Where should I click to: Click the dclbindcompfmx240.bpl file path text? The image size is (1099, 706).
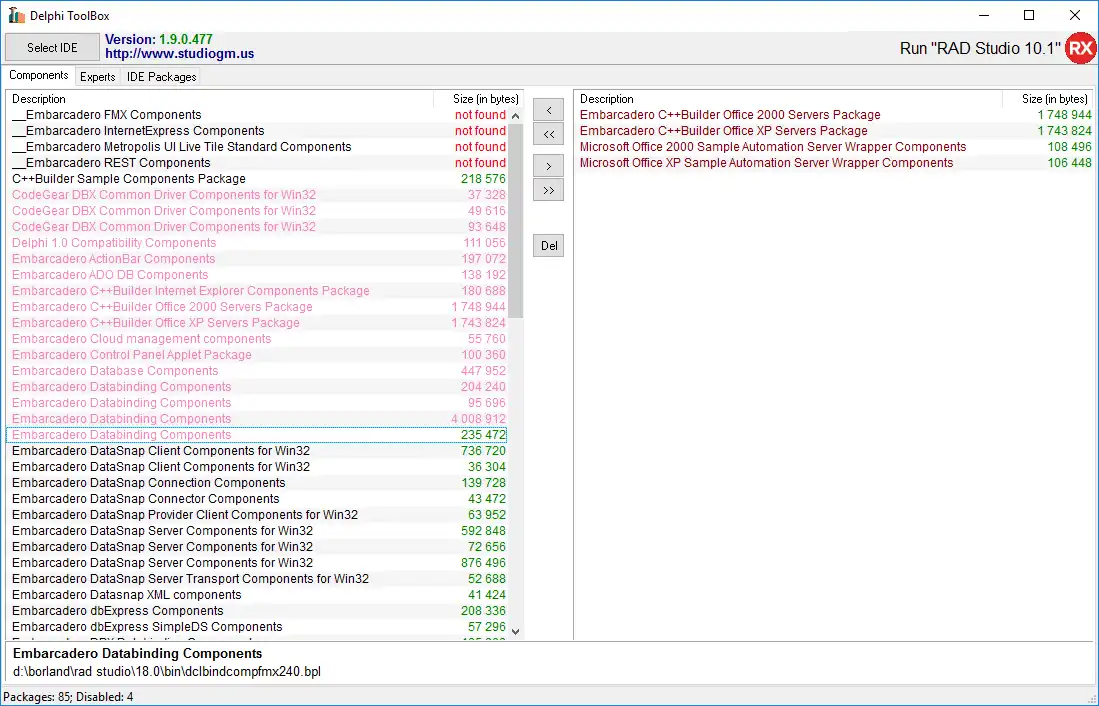[167, 672]
